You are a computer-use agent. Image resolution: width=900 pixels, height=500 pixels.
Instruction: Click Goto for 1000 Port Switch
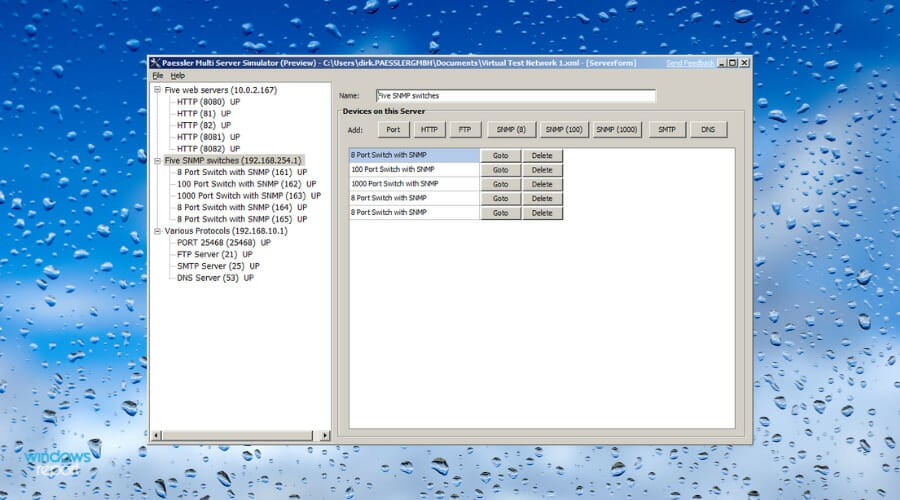(501, 184)
